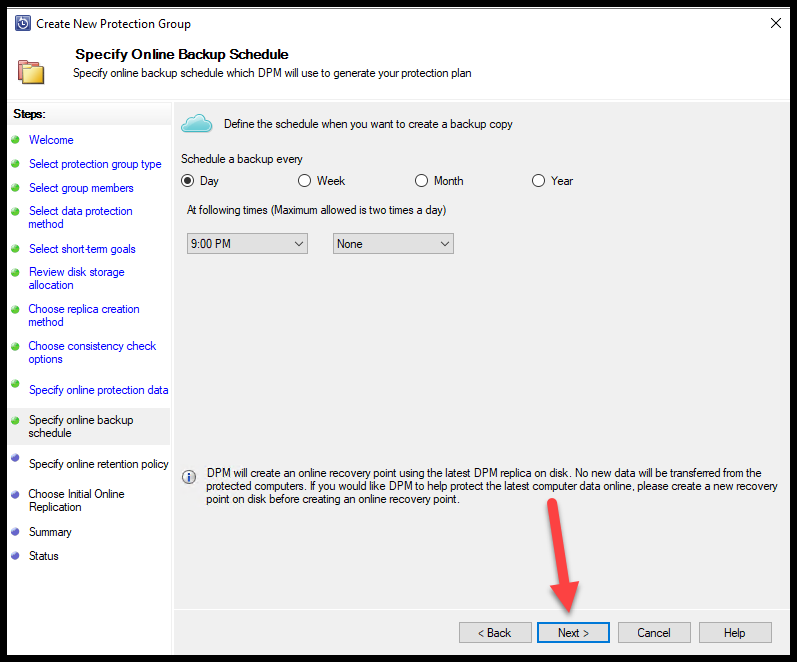Image resolution: width=797 pixels, height=662 pixels.
Task: Open Choose consistency check options step
Action: [x=92, y=352]
